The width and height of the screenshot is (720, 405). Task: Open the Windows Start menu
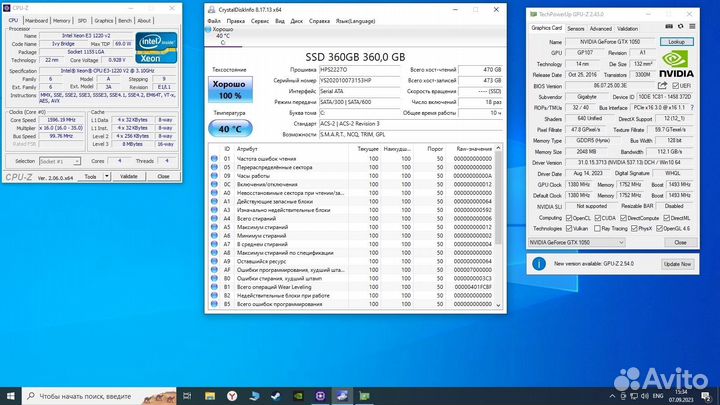click(x=11, y=396)
